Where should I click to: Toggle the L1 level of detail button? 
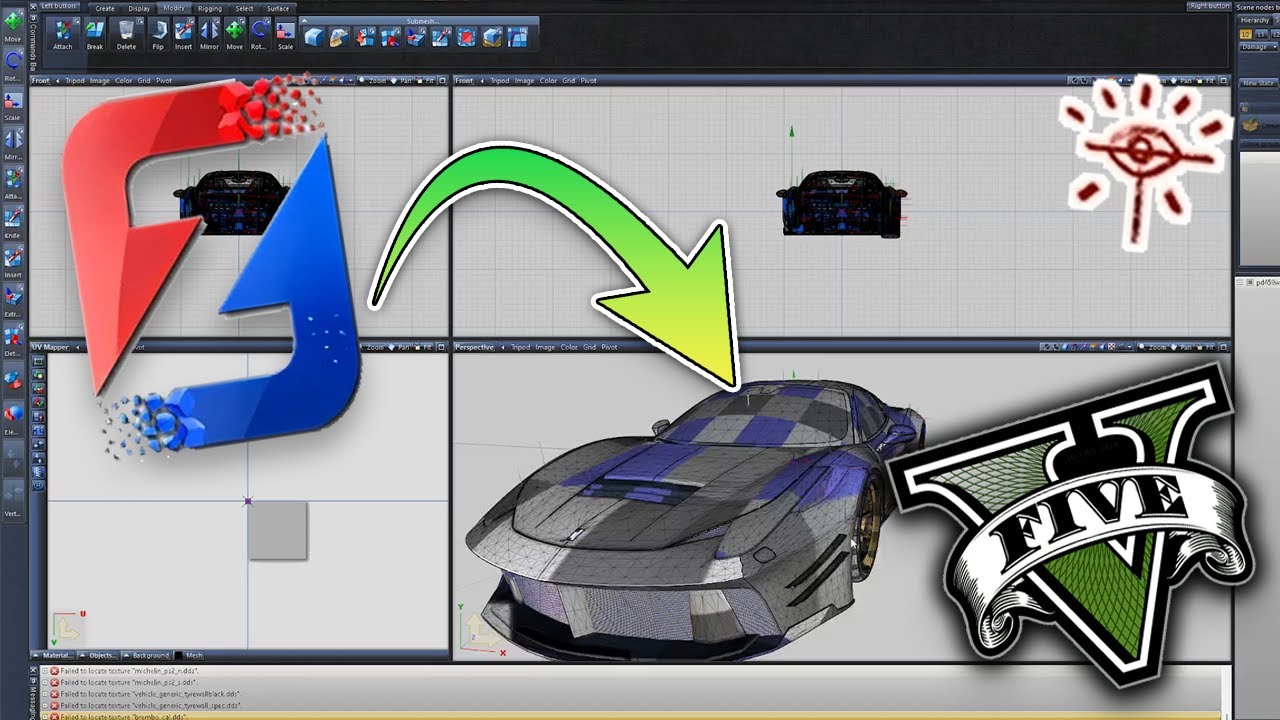pyautogui.click(x=1260, y=34)
